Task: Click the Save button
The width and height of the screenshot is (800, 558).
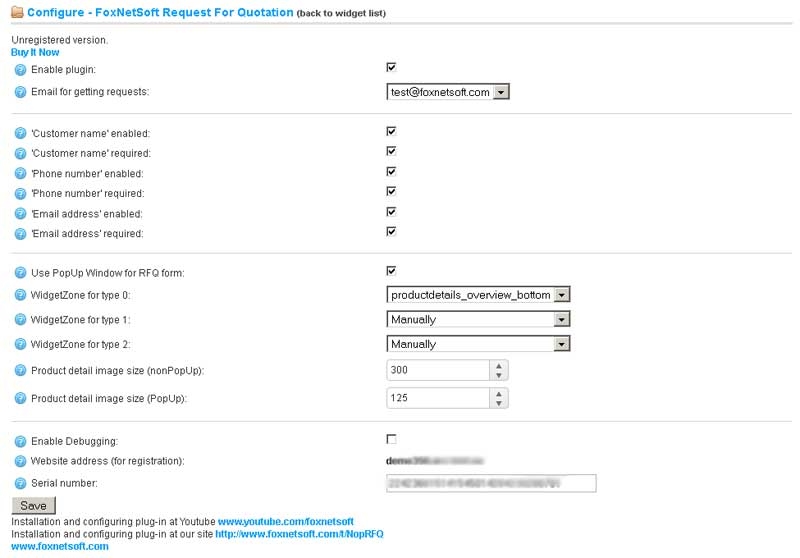Action: click(34, 506)
